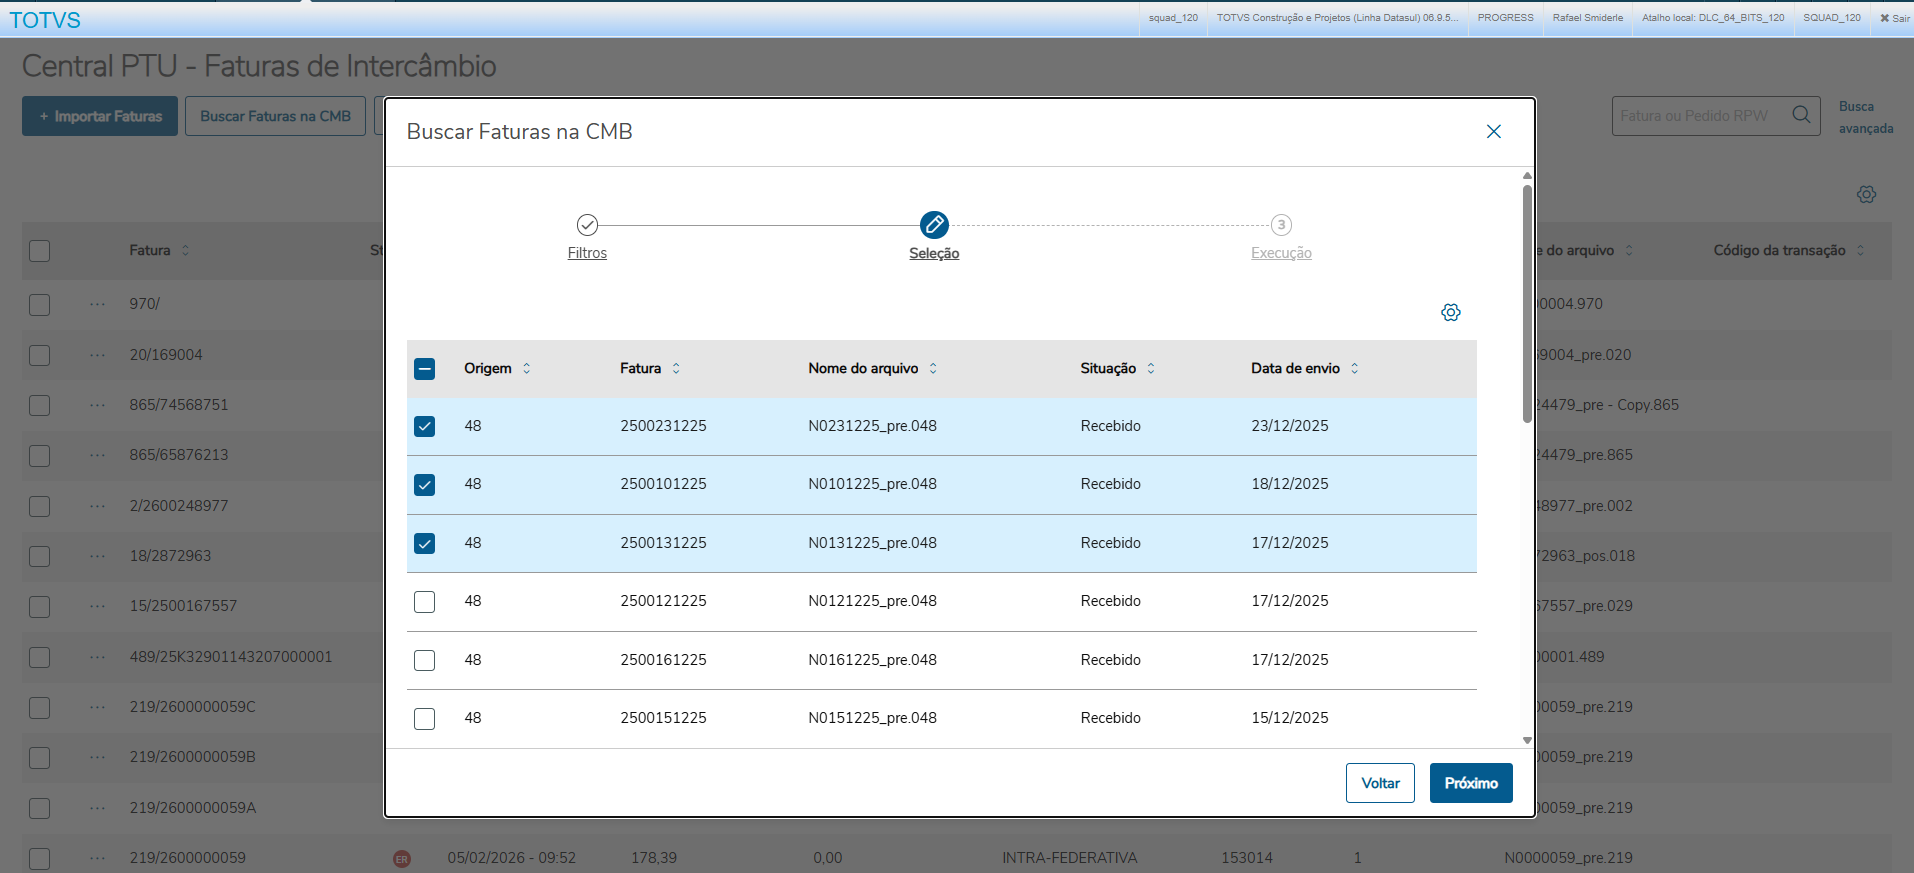1914x873 pixels.
Task: Open the row actions menu for 970/
Action: coord(97,304)
